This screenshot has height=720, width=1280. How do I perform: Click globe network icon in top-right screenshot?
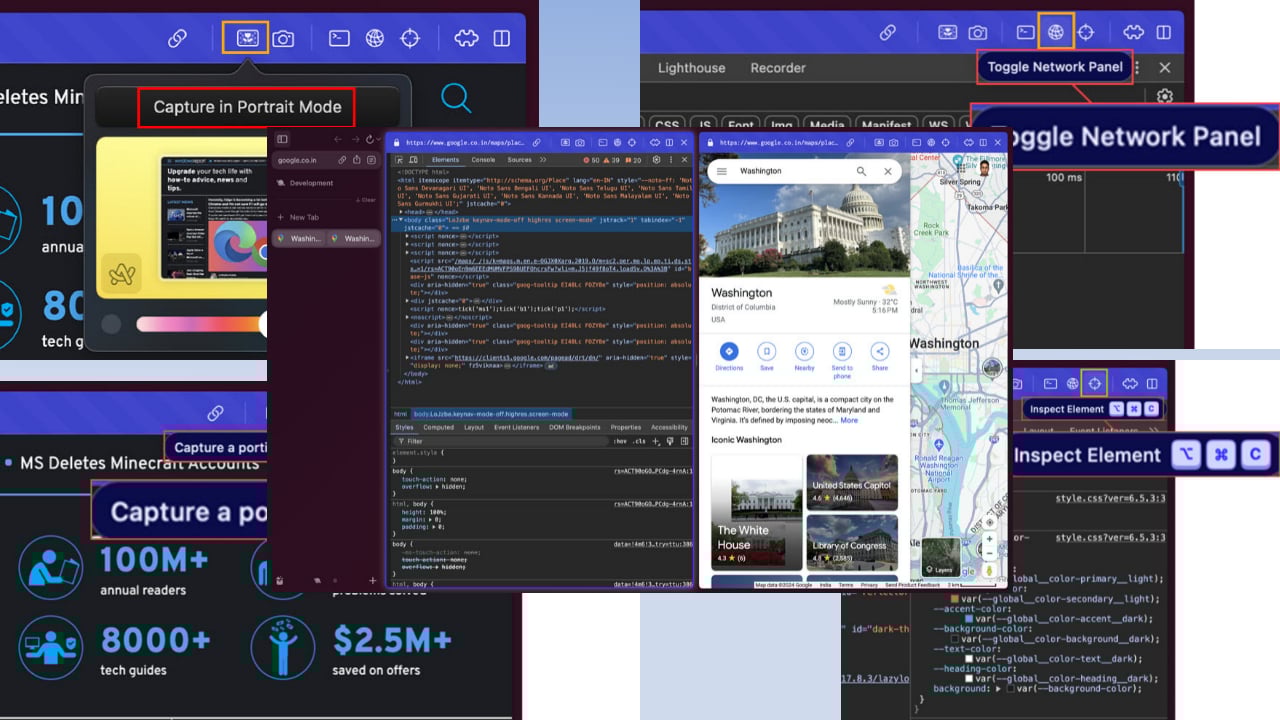coord(1056,32)
